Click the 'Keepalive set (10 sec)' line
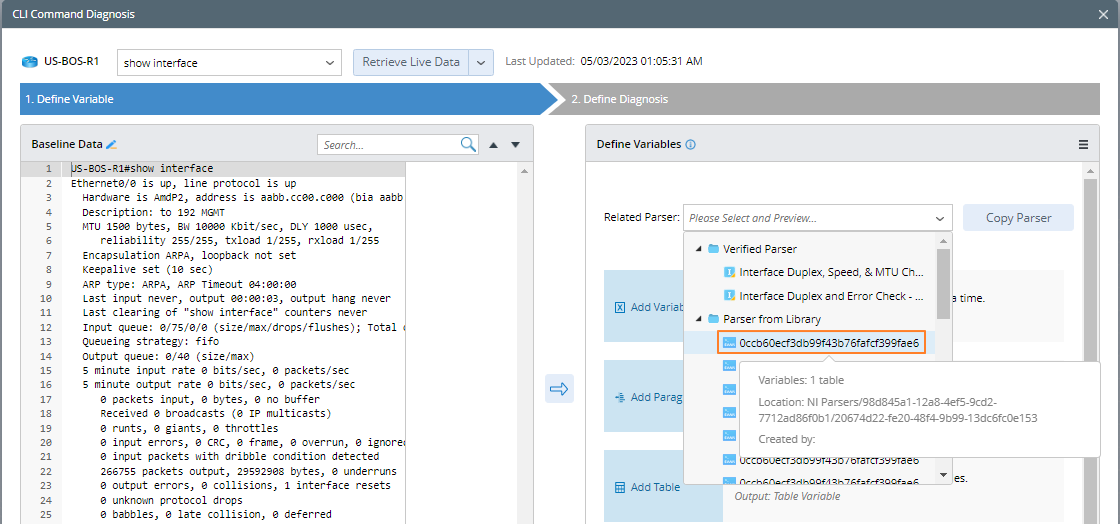 (147, 270)
